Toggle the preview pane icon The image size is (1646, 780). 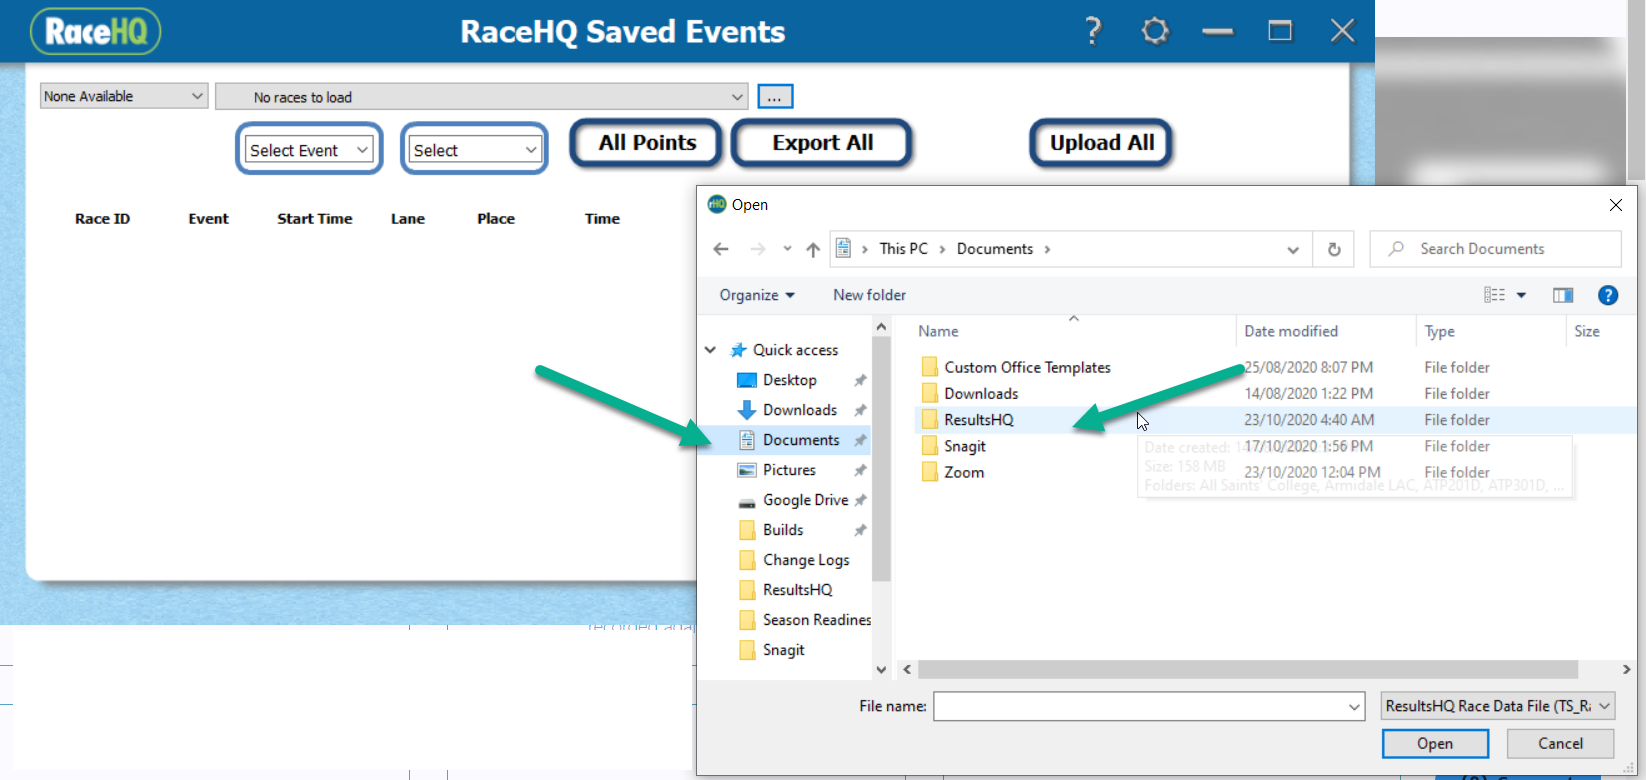(1563, 295)
